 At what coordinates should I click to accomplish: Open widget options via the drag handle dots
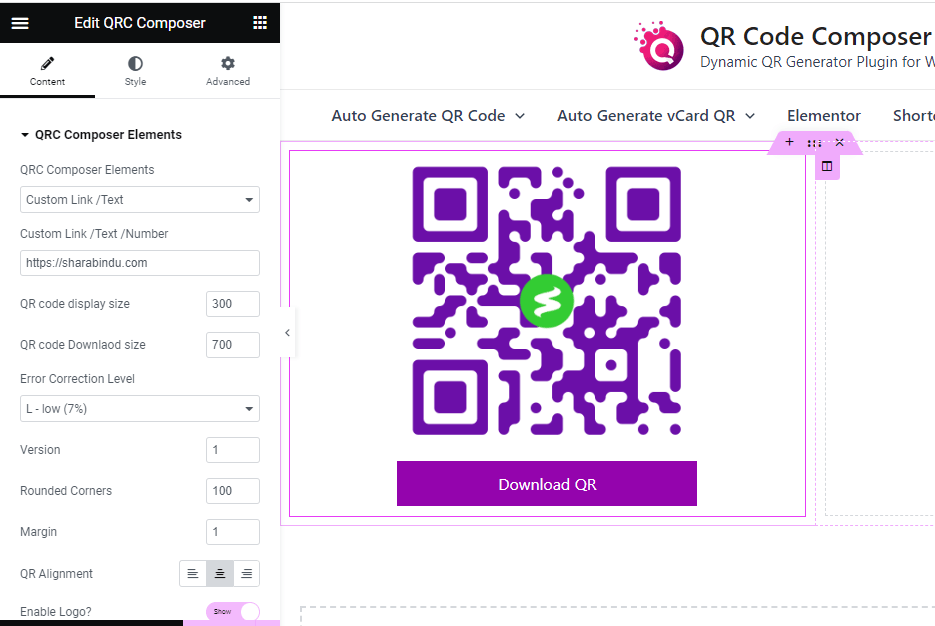click(x=813, y=142)
